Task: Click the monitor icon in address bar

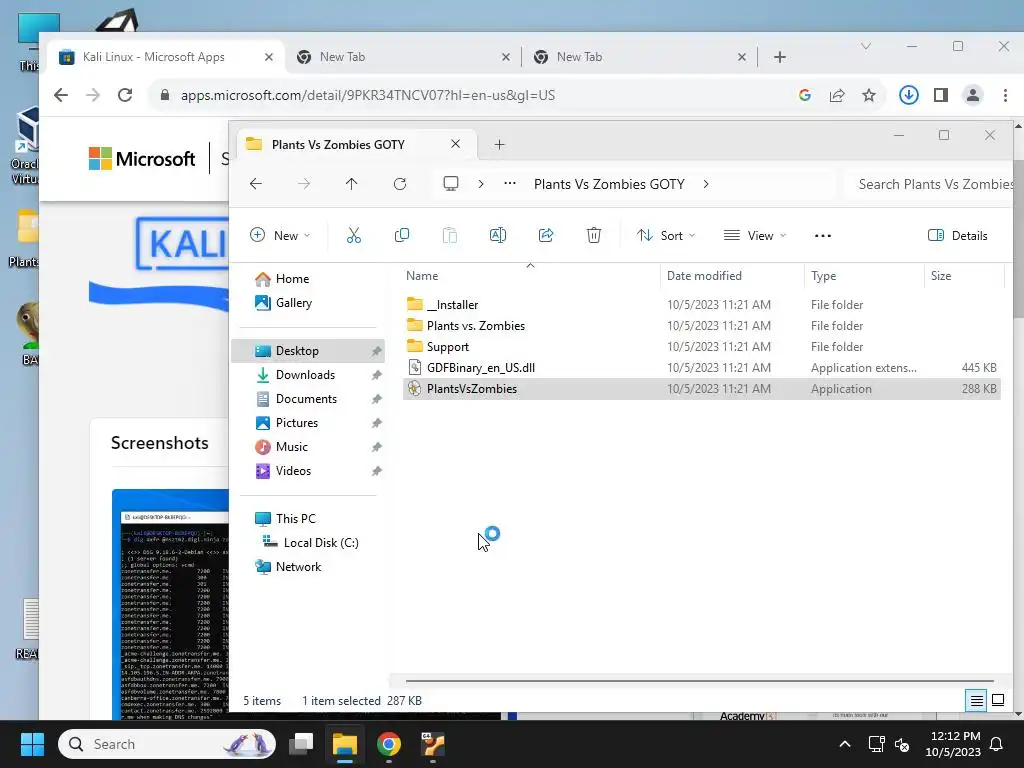Action: (451, 184)
